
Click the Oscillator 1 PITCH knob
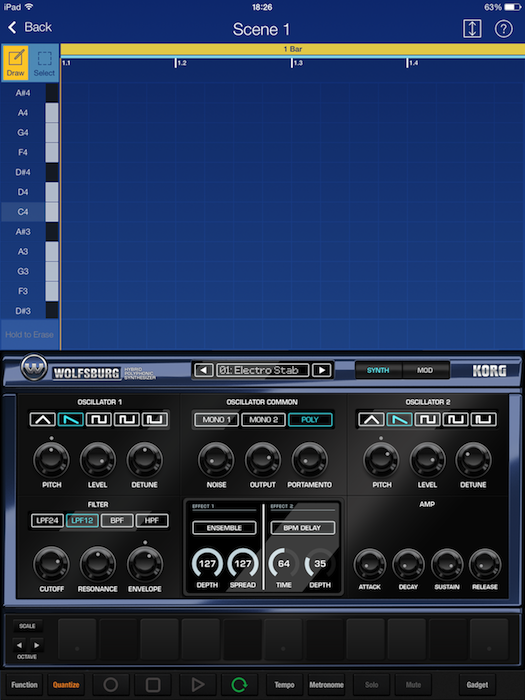51,460
